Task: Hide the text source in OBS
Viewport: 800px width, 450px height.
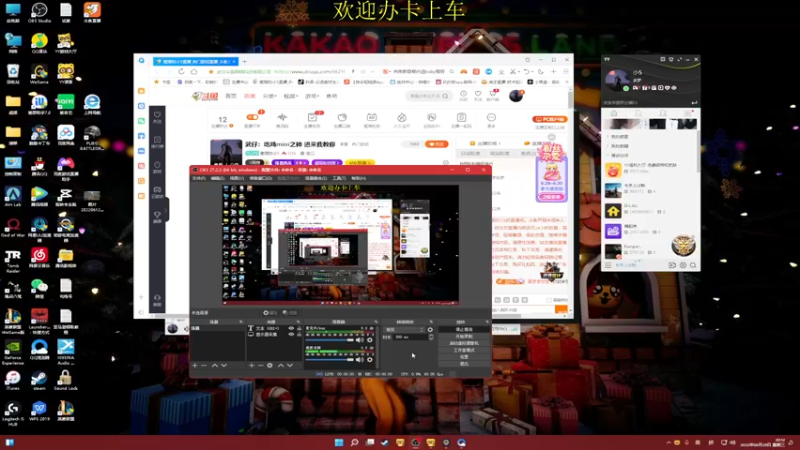Action: pos(291,329)
